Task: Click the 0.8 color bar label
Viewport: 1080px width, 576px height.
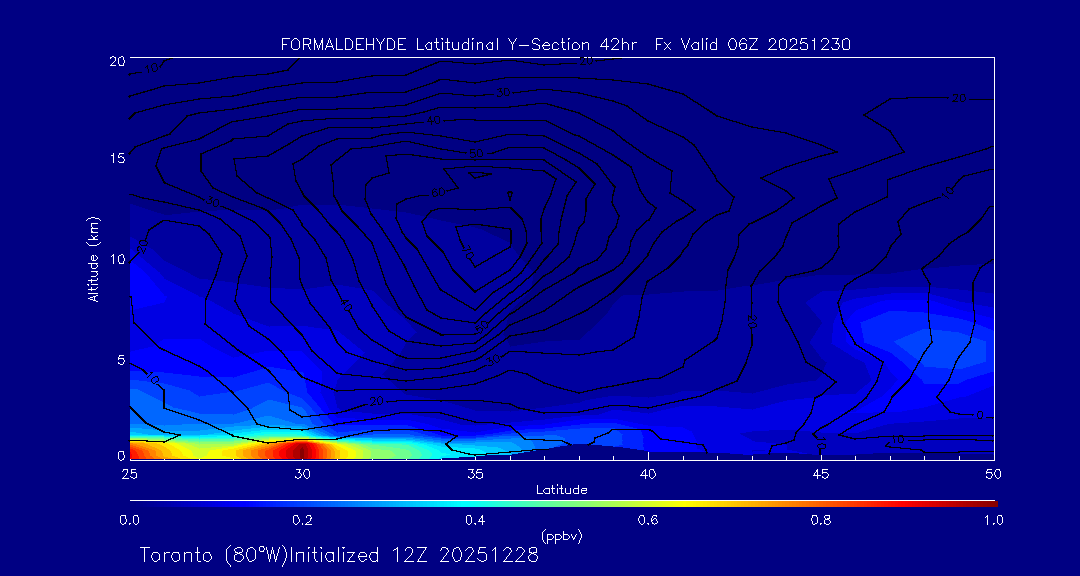Action: 821,520
